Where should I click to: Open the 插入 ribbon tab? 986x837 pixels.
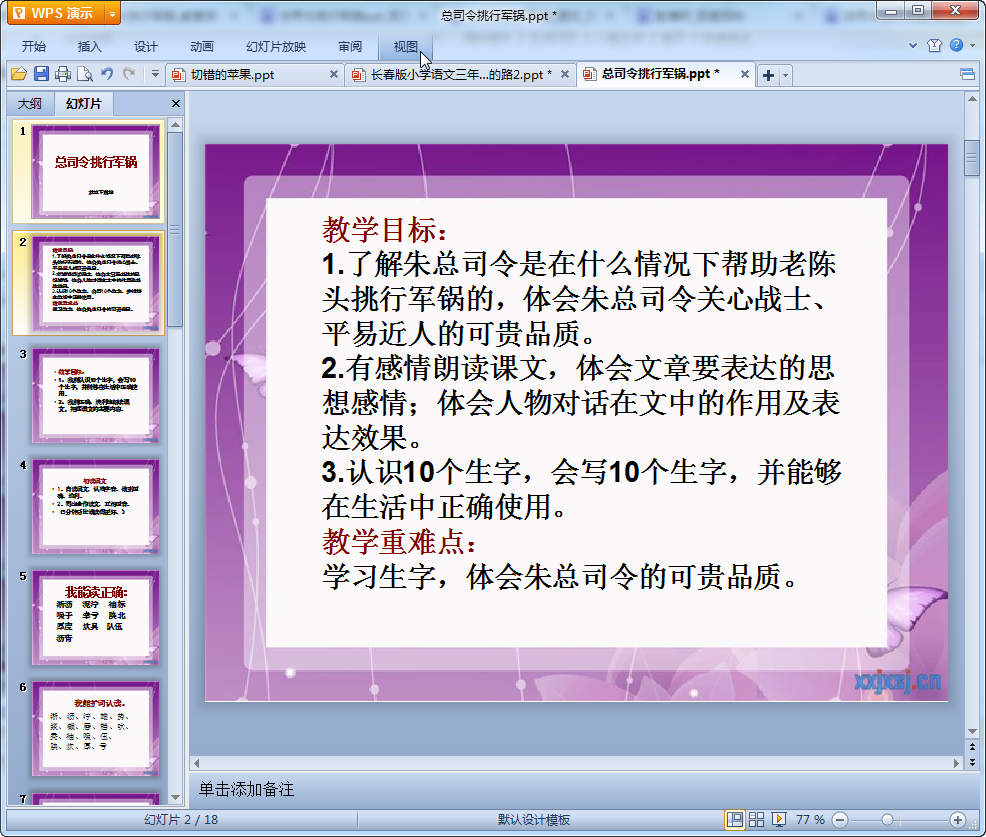89,47
